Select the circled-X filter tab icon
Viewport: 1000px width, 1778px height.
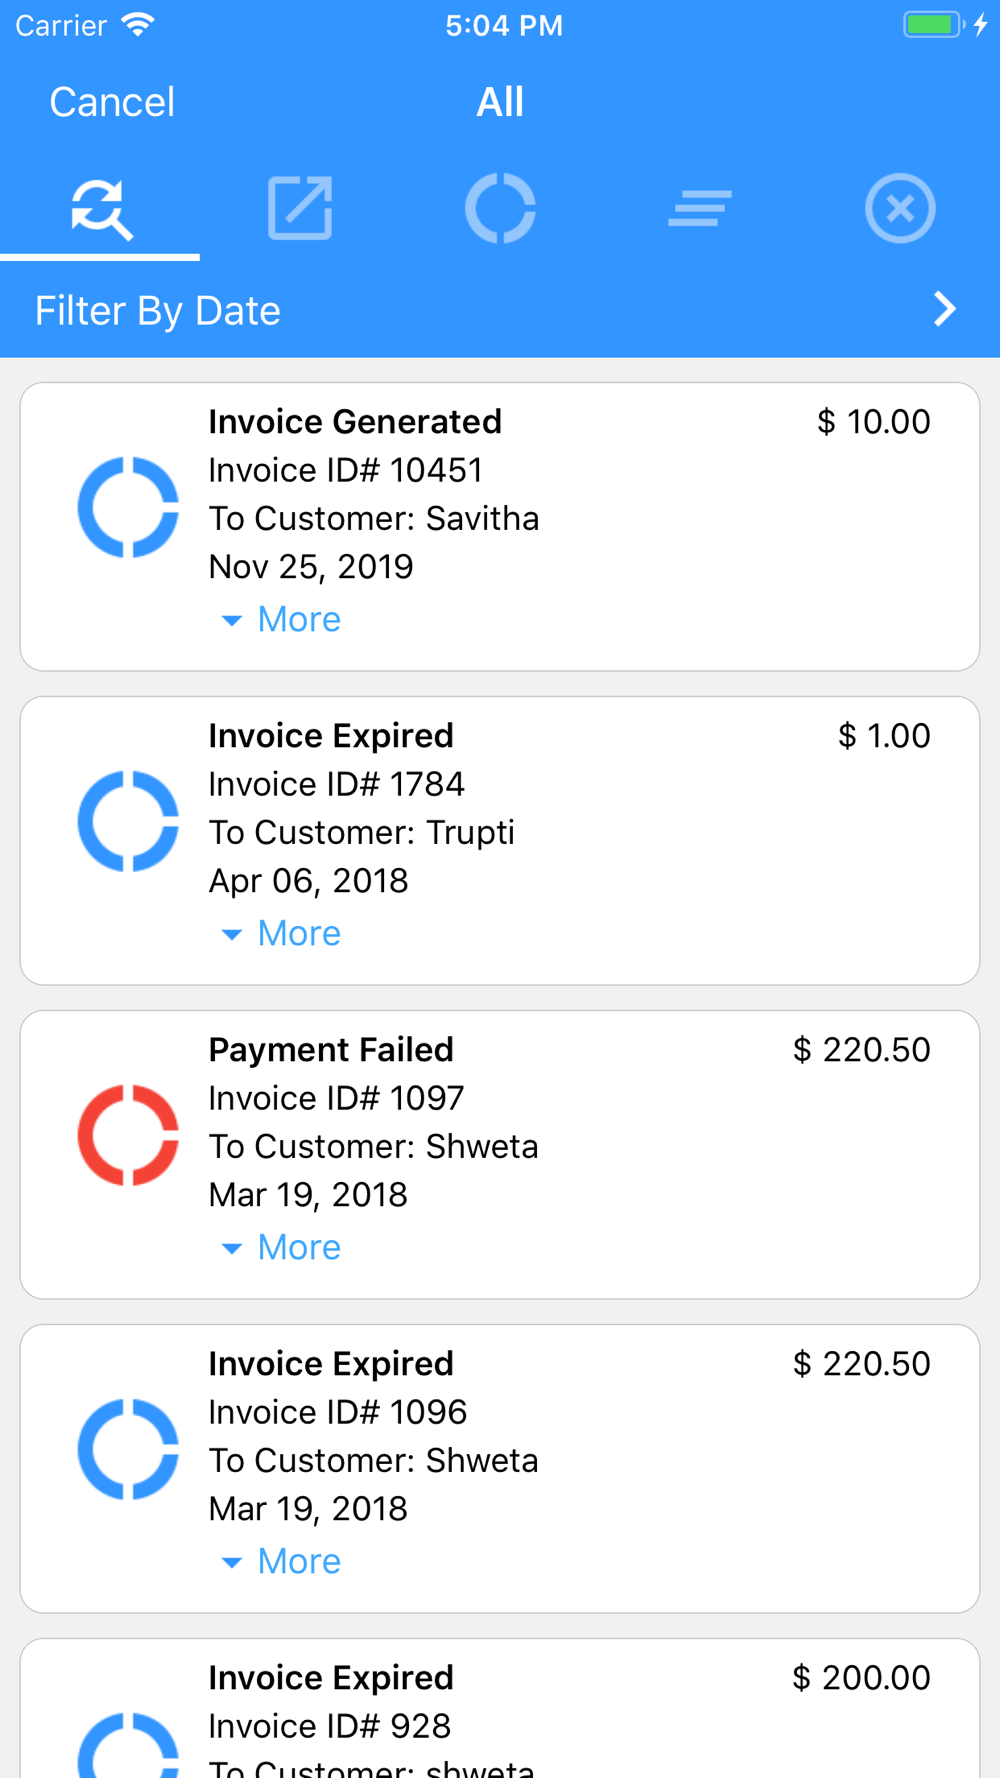pyautogui.click(x=900, y=209)
